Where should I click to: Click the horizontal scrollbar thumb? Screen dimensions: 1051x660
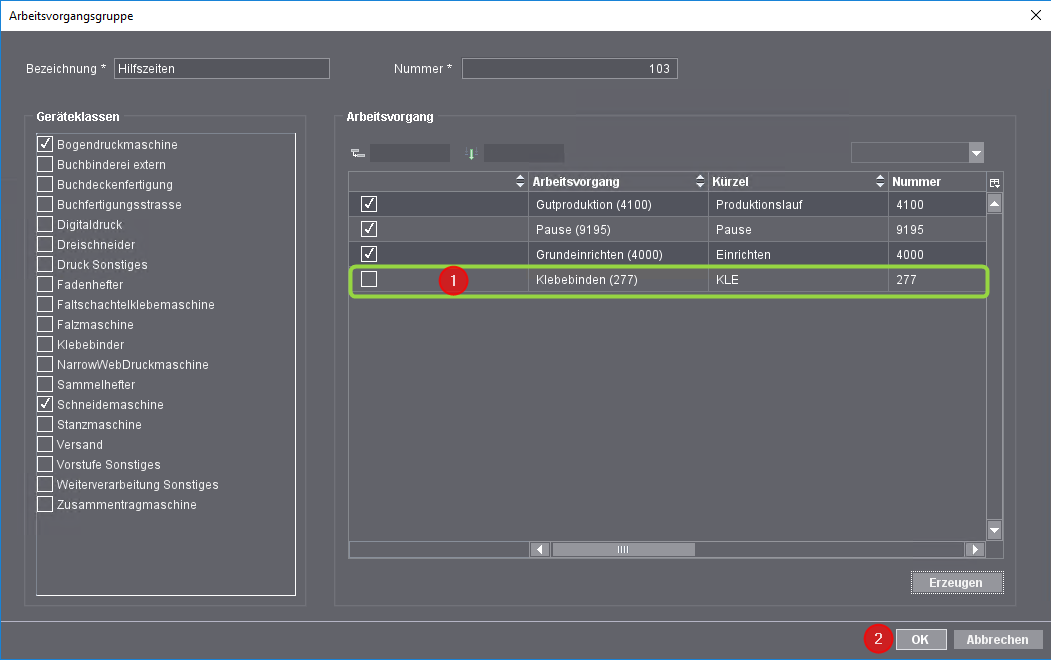(623, 549)
